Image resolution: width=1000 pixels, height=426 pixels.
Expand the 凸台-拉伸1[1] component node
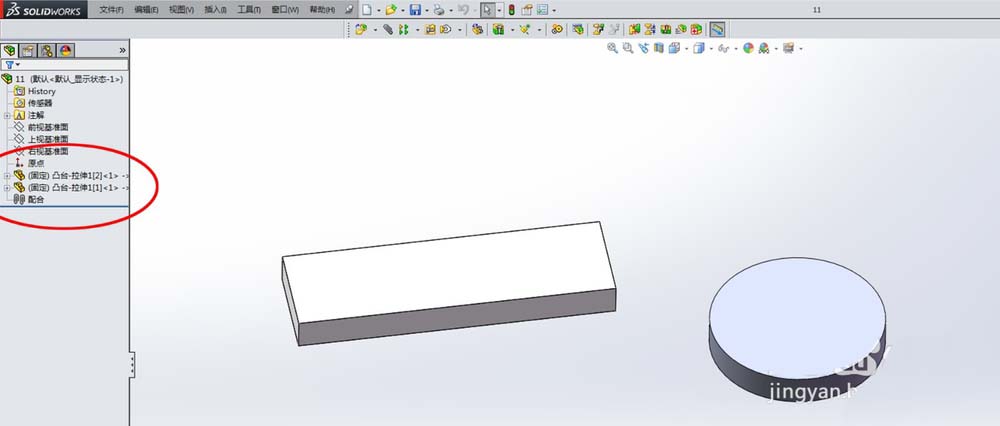[7, 187]
